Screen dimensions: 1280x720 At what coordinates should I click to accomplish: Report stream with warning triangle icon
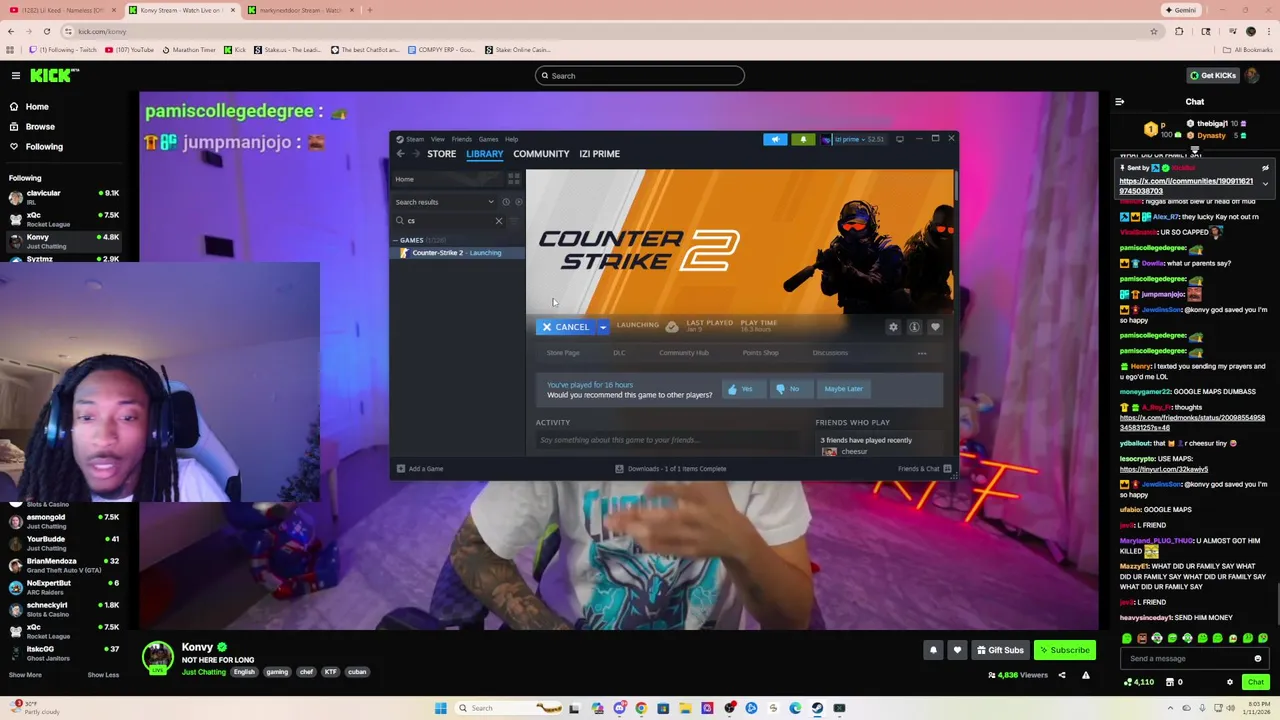(1085, 675)
